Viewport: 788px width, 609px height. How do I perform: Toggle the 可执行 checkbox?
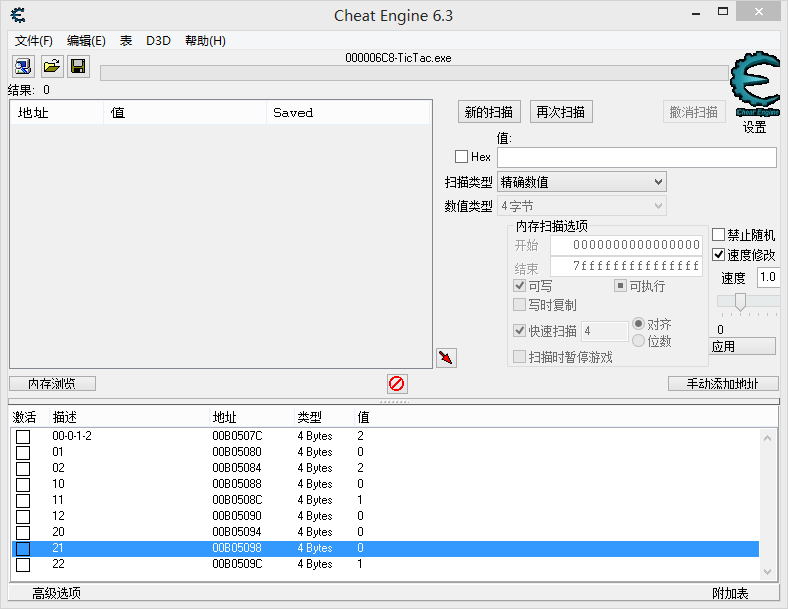[621, 286]
